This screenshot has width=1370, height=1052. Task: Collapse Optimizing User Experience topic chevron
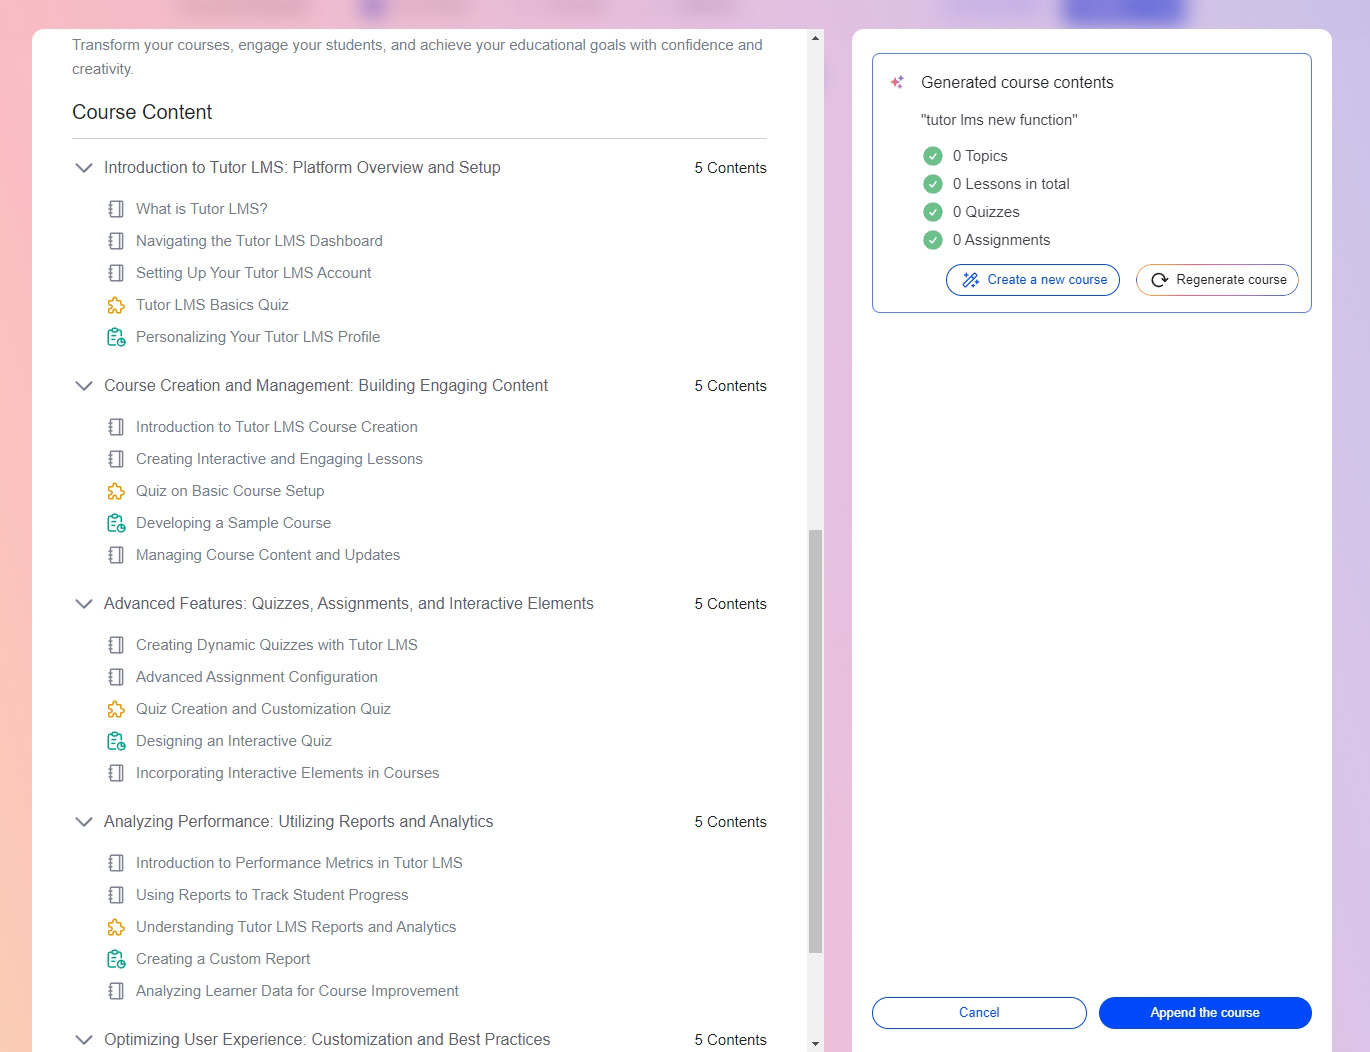84,1040
